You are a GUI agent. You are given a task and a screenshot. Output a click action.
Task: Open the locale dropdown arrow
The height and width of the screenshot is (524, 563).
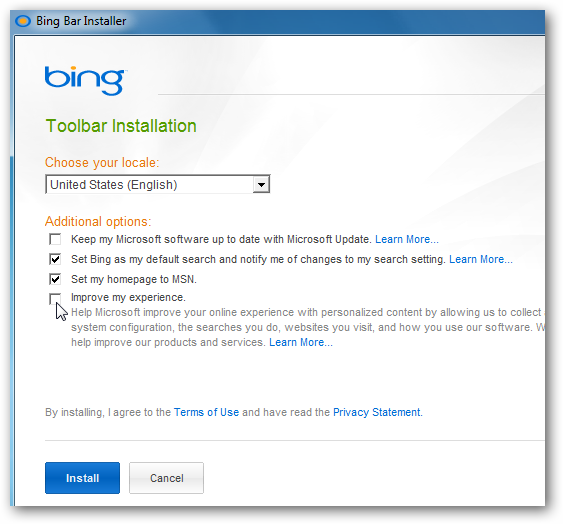pos(261,185)
